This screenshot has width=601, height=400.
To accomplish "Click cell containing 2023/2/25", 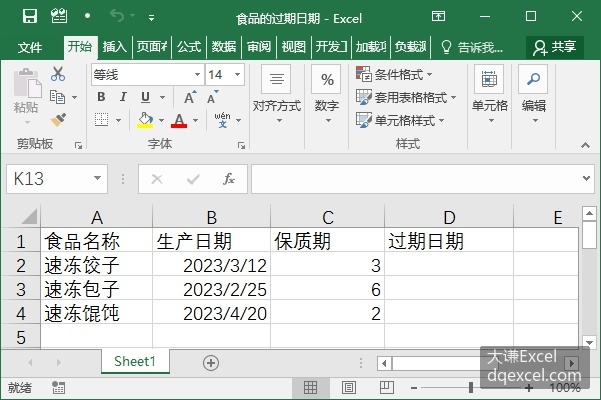I will tap(212, 289).
